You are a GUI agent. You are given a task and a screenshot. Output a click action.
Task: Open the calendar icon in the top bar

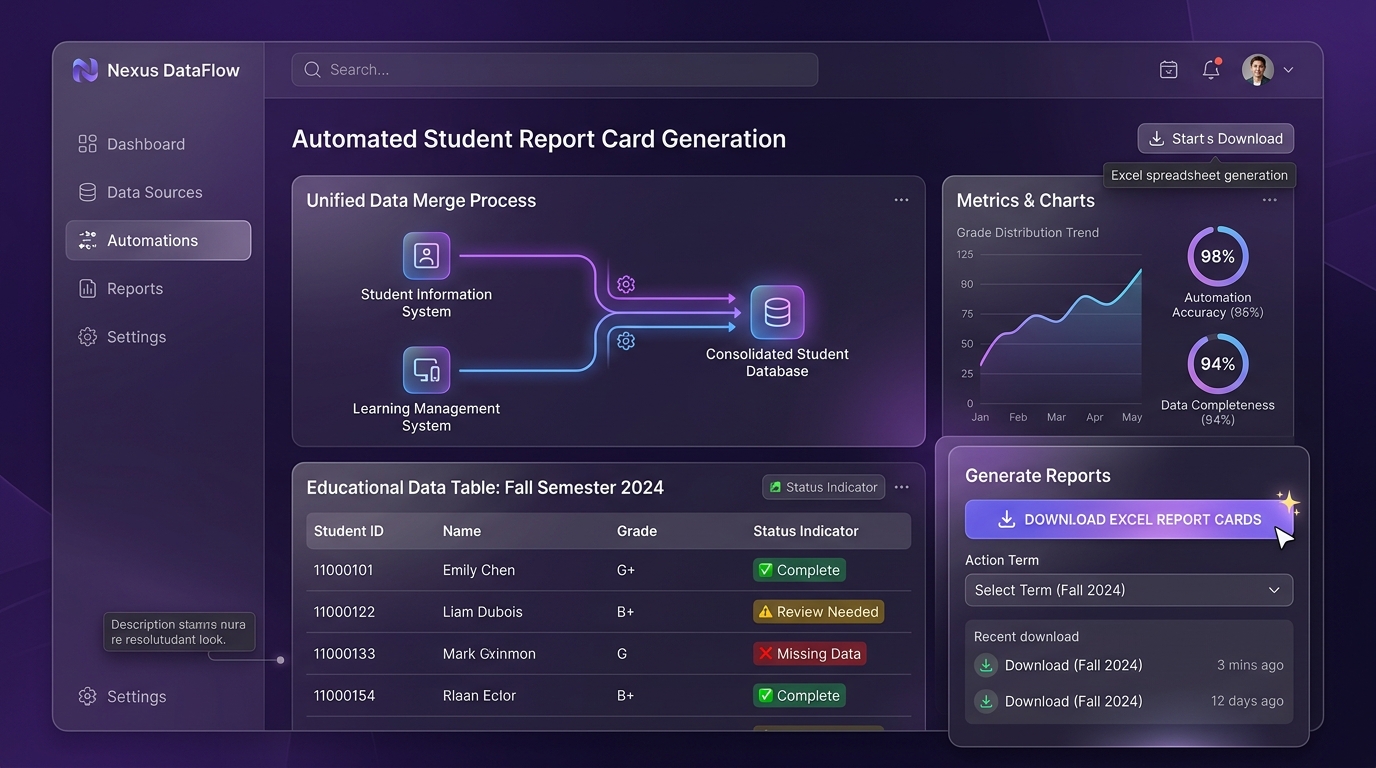click(1168, 70)
